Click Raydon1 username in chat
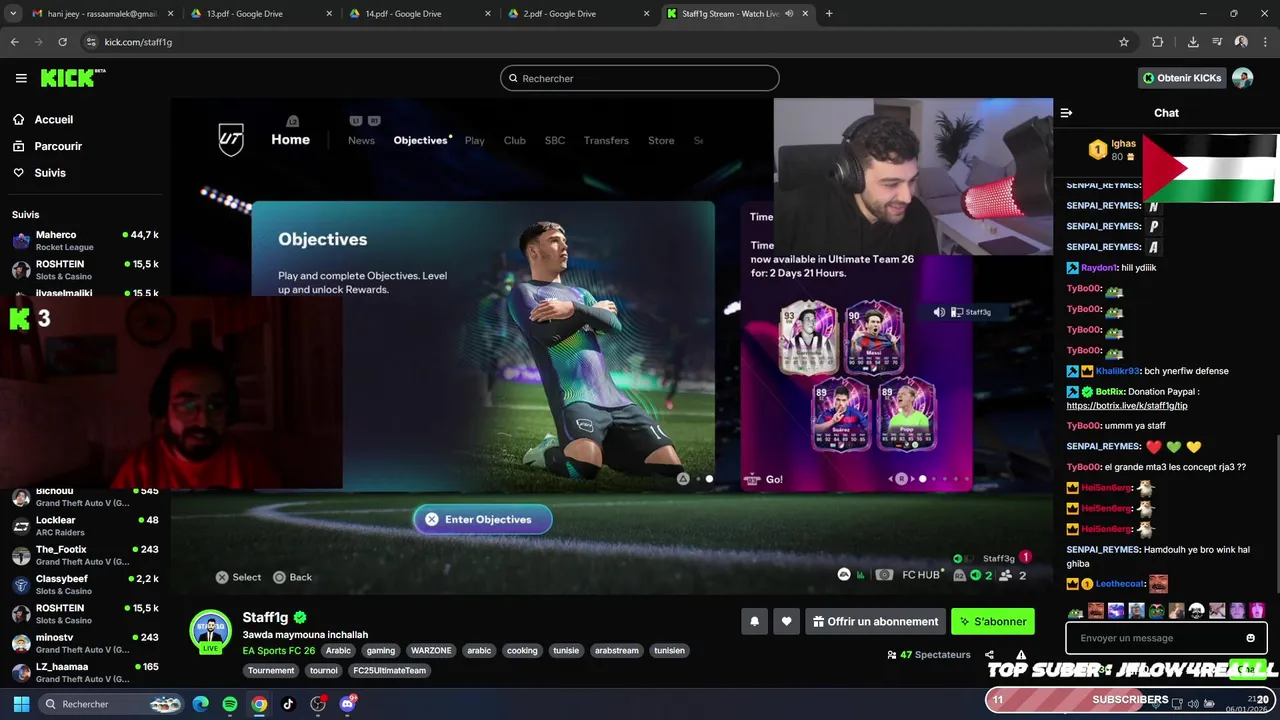 [x=1098, y=268]
